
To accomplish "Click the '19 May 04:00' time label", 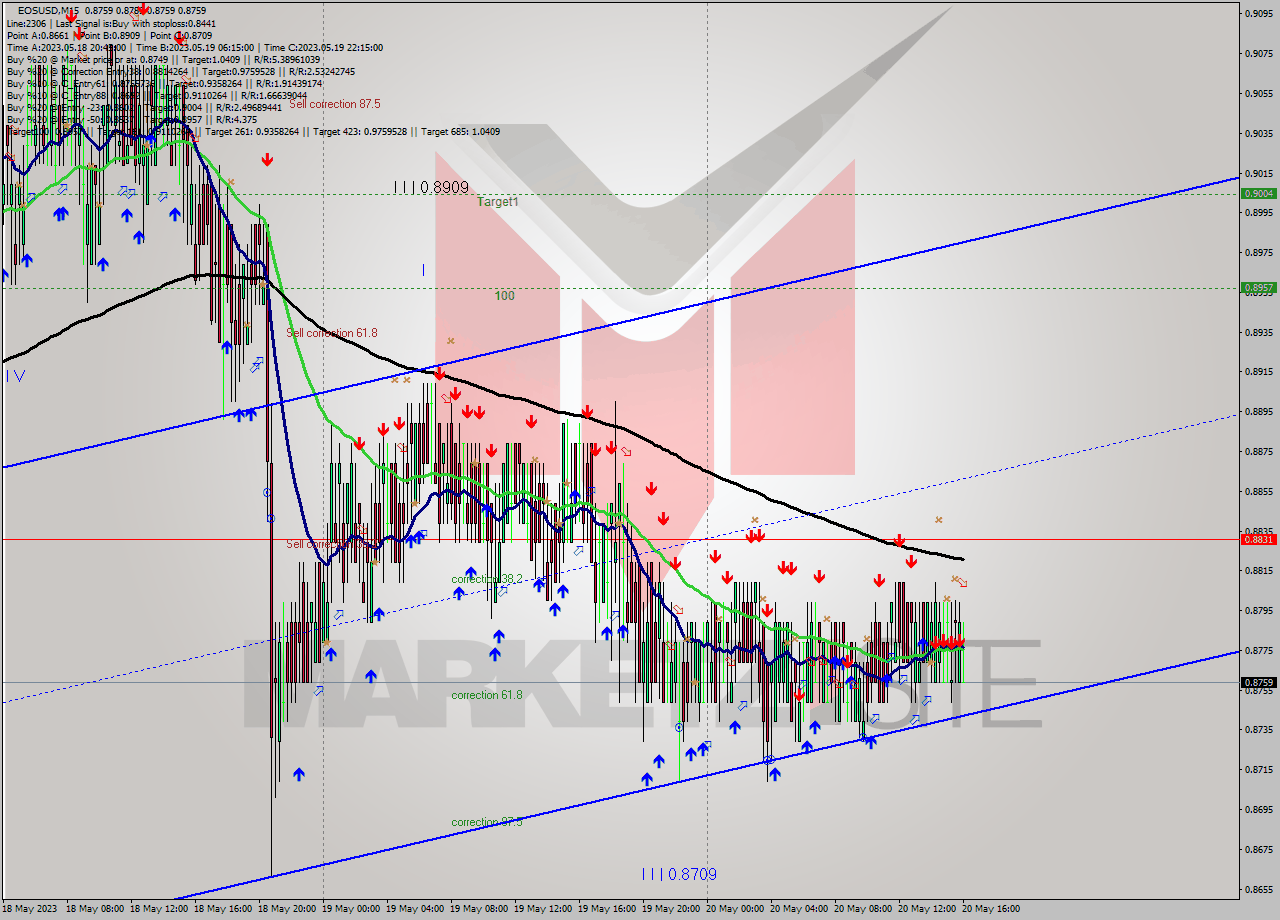I will (416, 909).
